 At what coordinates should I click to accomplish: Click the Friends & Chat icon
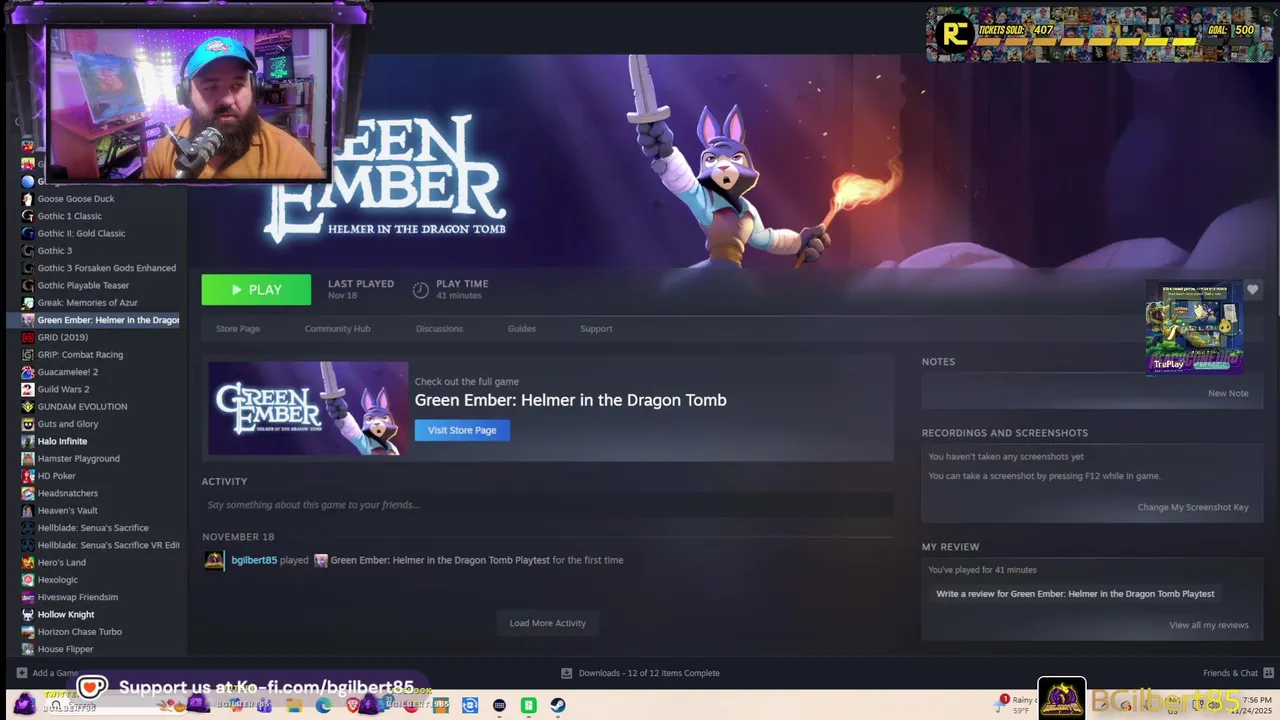pos(1269,673)
